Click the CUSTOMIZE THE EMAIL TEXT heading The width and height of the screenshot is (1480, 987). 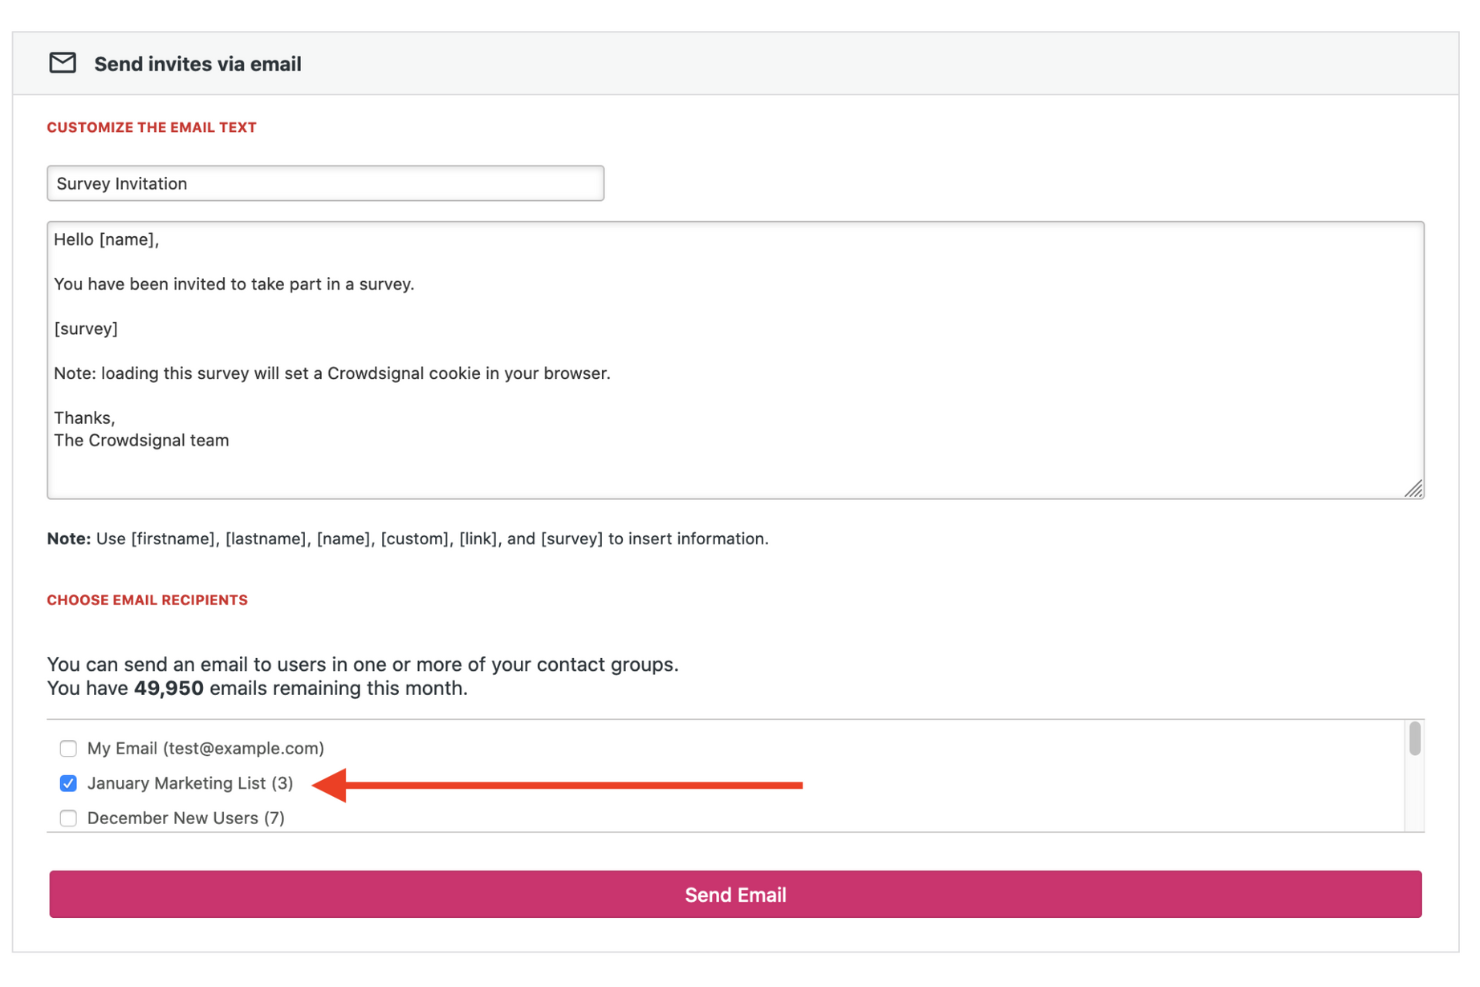151,127
